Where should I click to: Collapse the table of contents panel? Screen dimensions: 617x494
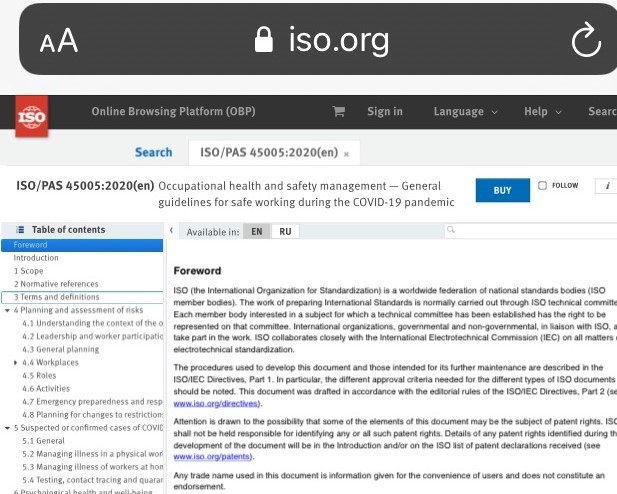(x=169, y=230)
